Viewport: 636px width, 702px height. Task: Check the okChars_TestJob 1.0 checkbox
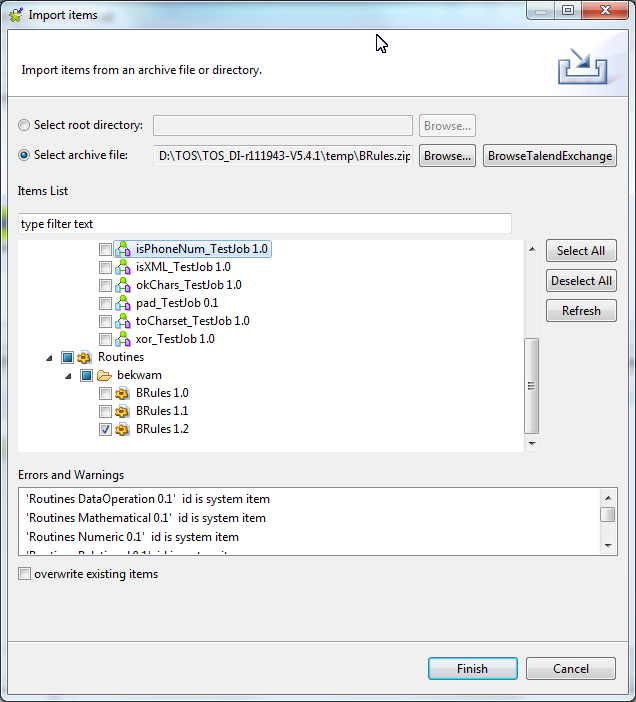tap(105, 285)
